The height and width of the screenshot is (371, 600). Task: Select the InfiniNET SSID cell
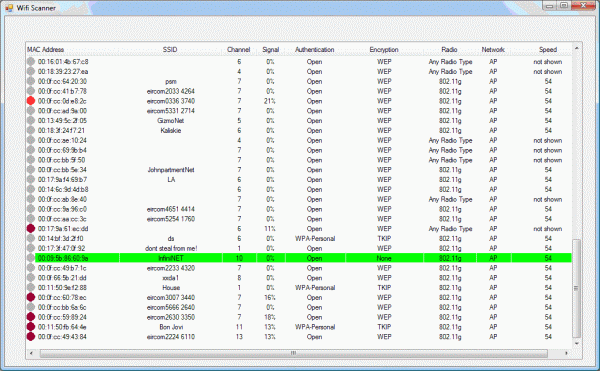(171, 258)
